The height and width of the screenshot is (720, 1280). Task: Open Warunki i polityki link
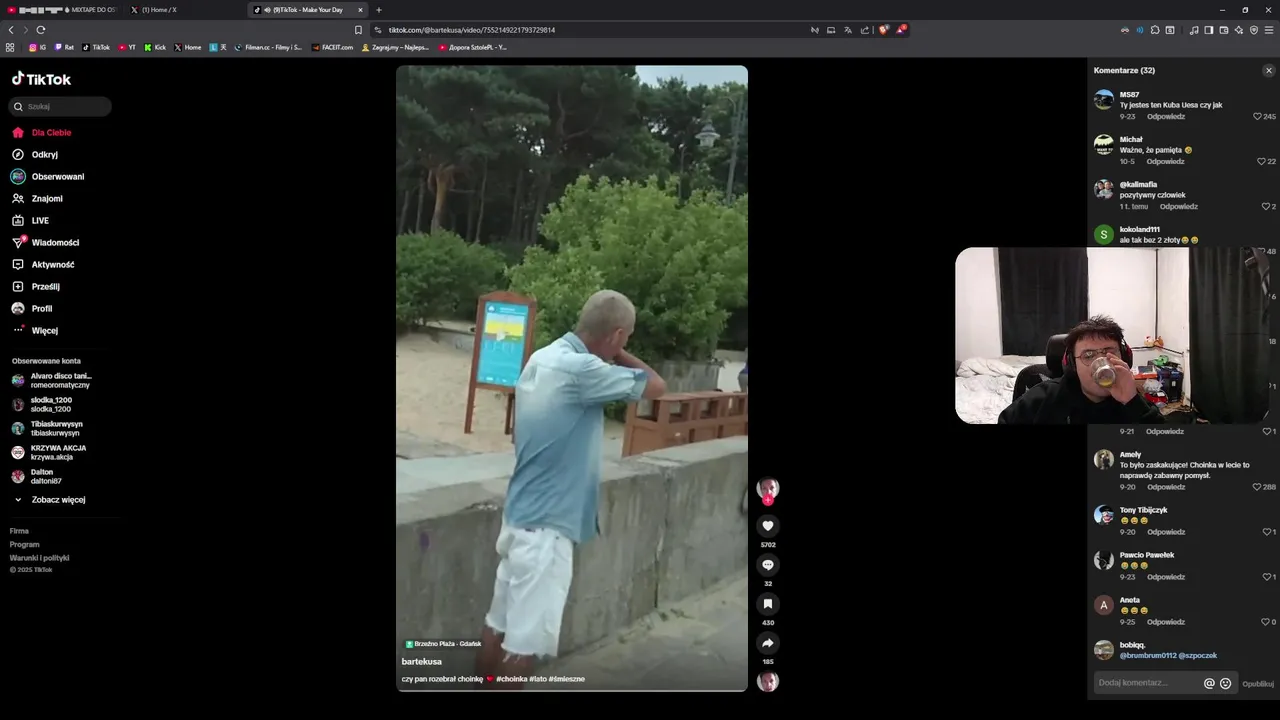tap(39, 558)
